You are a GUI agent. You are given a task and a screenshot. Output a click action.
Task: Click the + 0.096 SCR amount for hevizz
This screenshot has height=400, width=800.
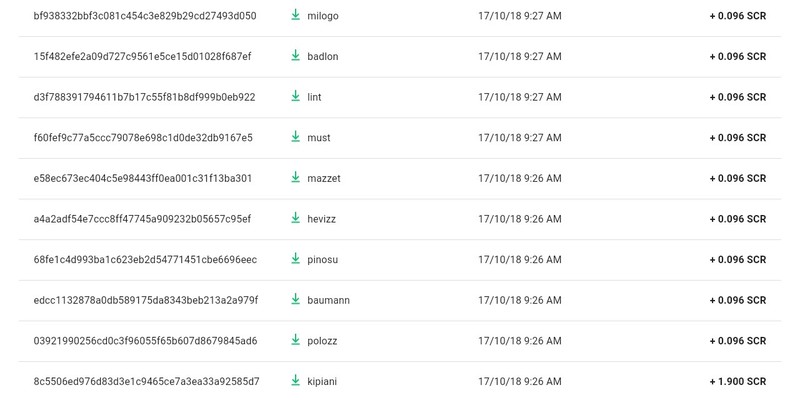738,219
